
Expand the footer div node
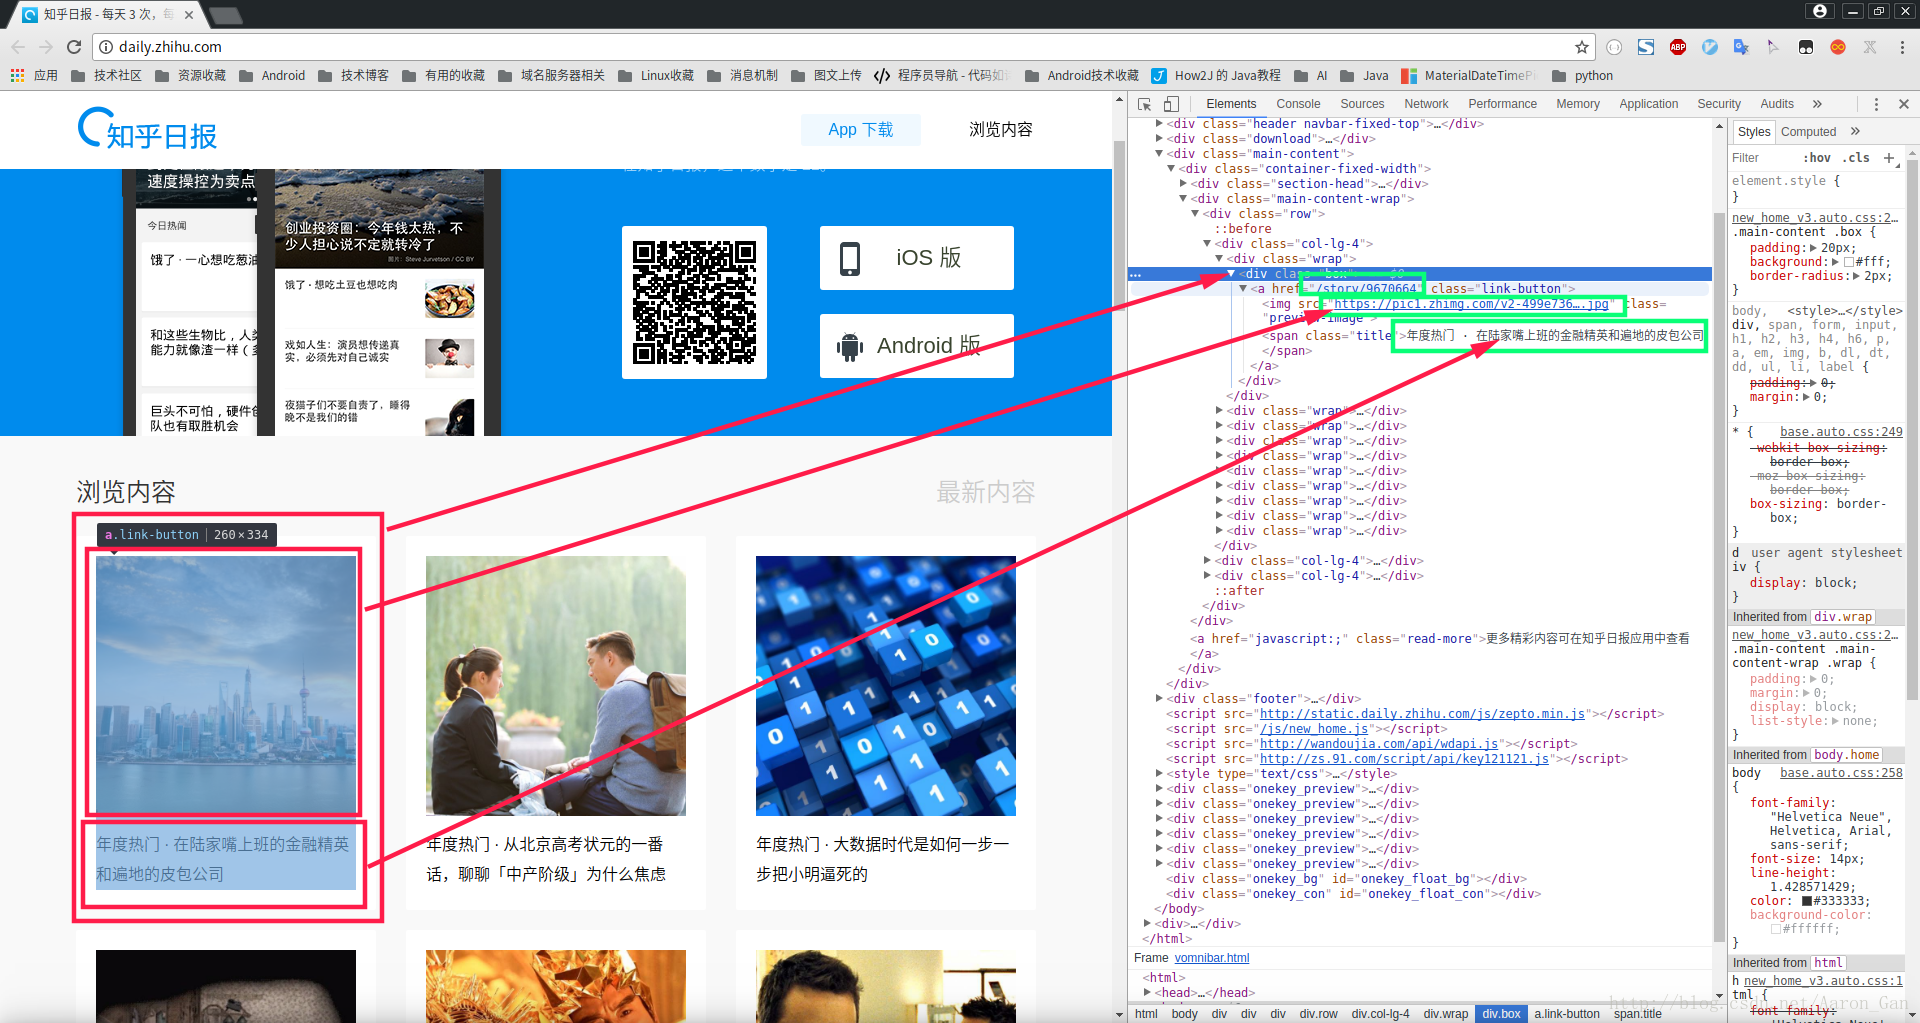click(x=1159, y=699)
